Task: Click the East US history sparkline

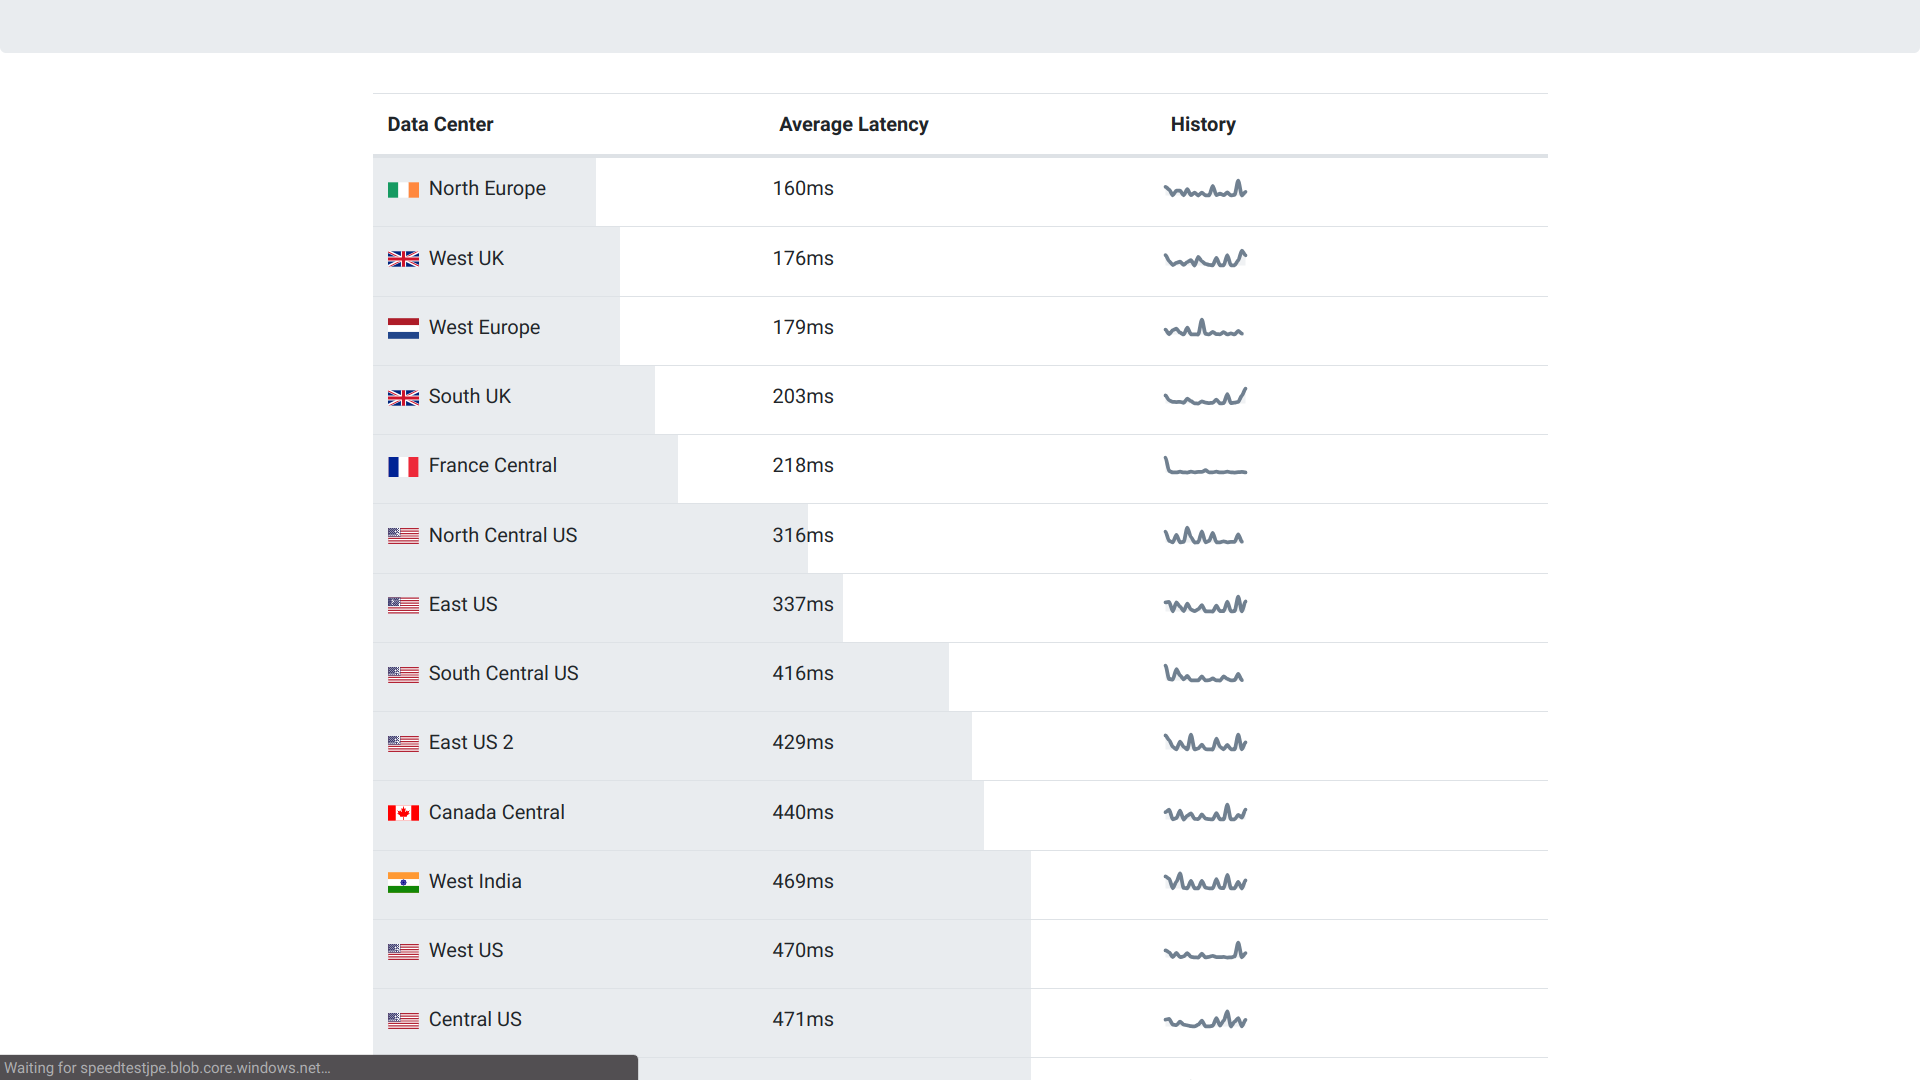Action: 1205,605
